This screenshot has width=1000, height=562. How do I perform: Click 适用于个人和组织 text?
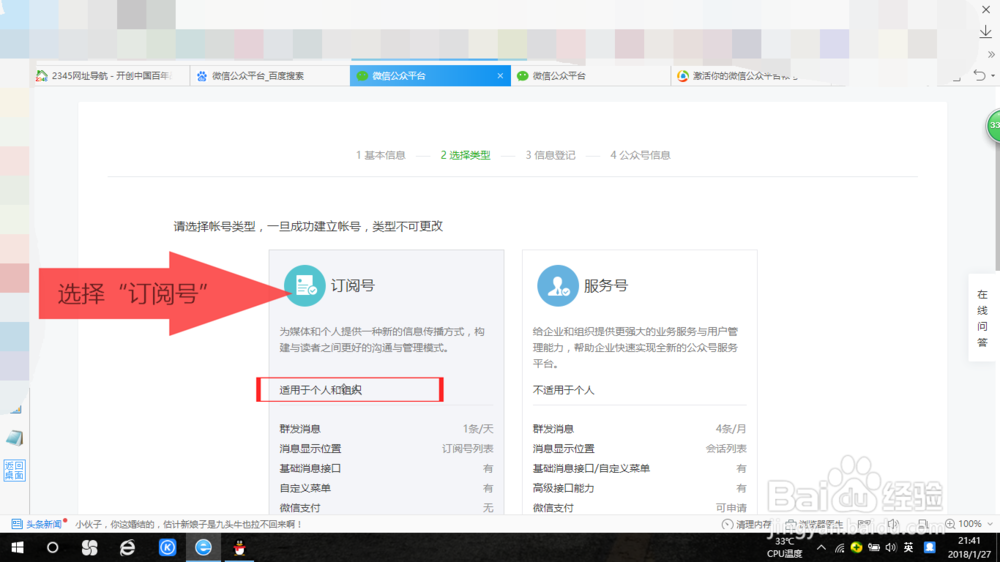(321, 390)
